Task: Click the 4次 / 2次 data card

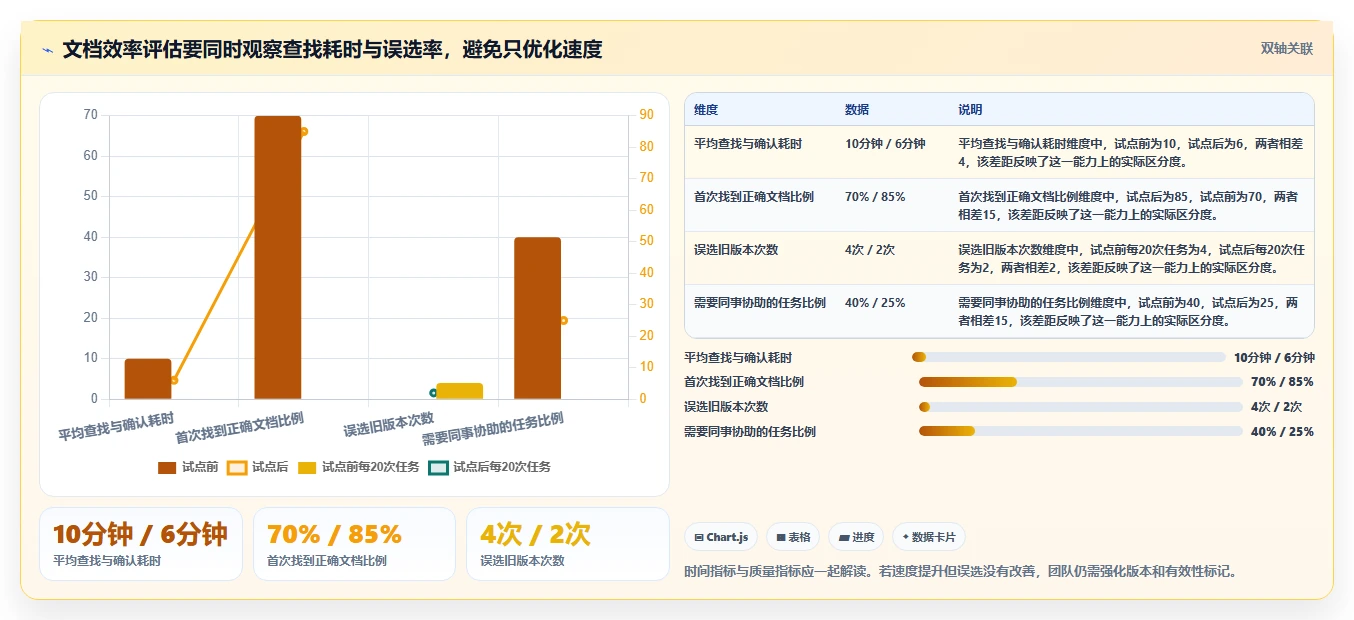Action: (567, 544)
